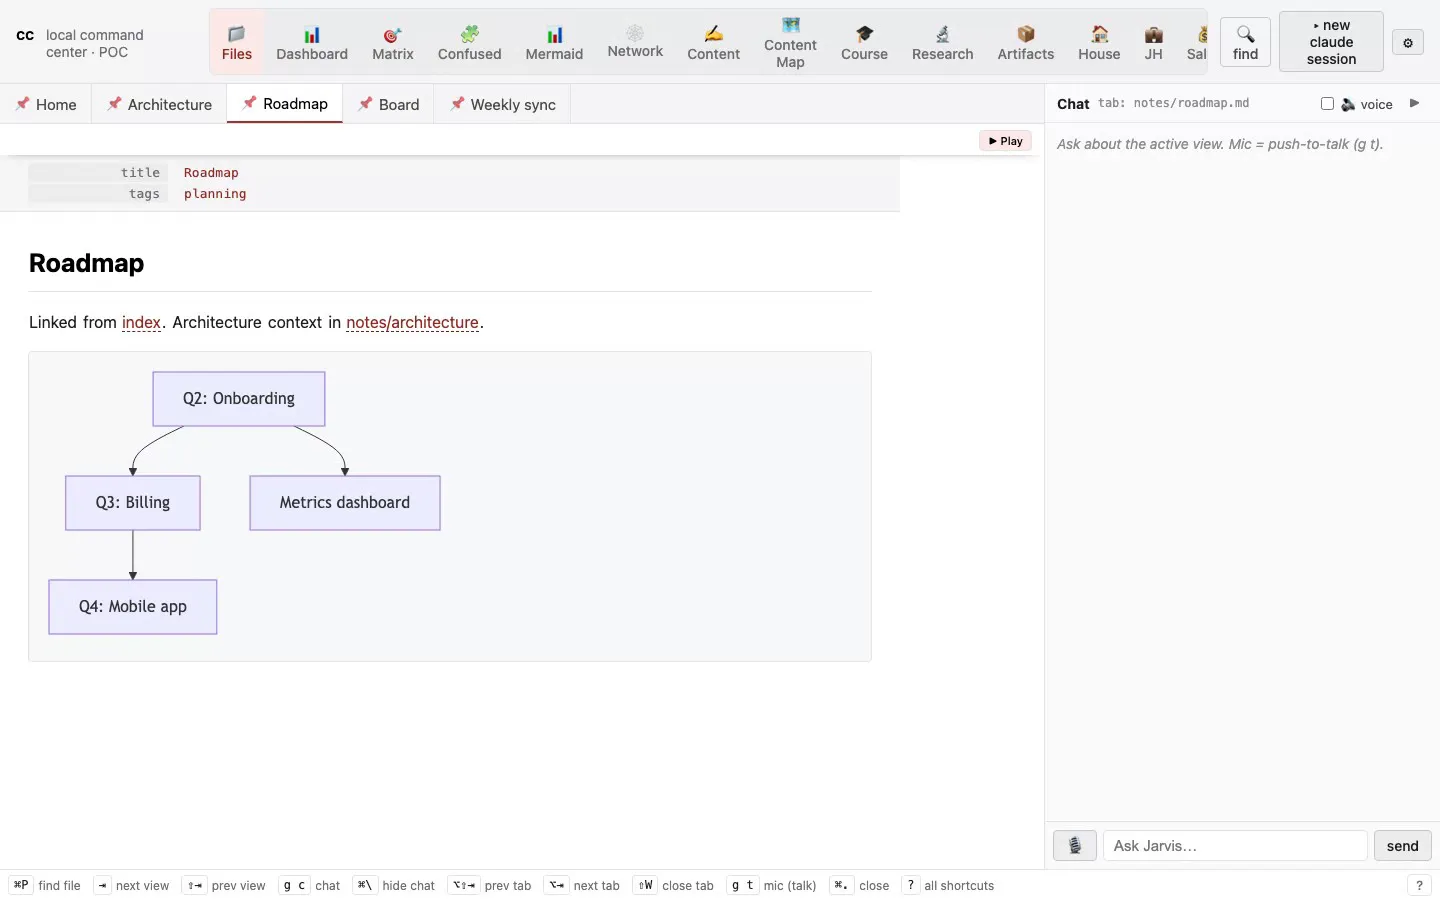This screenshot has height=900, width=1440.
Task: Click the help question mark at bottom right
Action: tap(1419, 885)
